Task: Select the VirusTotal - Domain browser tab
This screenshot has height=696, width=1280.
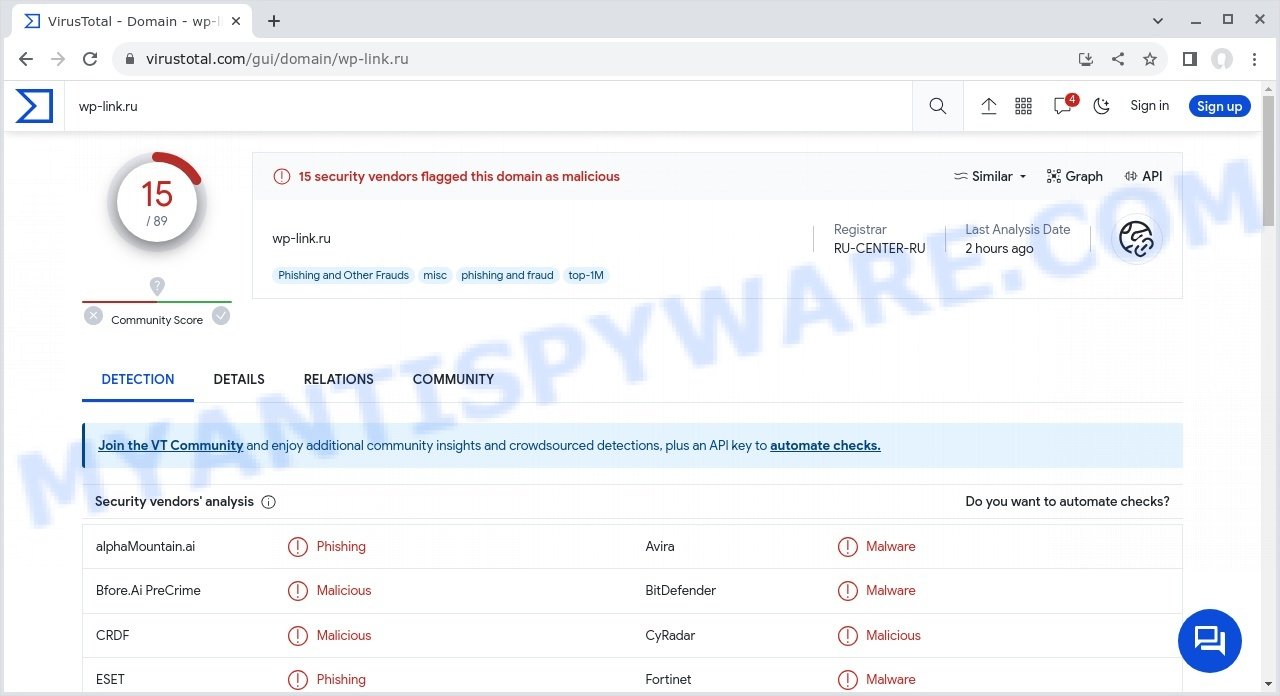Action: 130,21
